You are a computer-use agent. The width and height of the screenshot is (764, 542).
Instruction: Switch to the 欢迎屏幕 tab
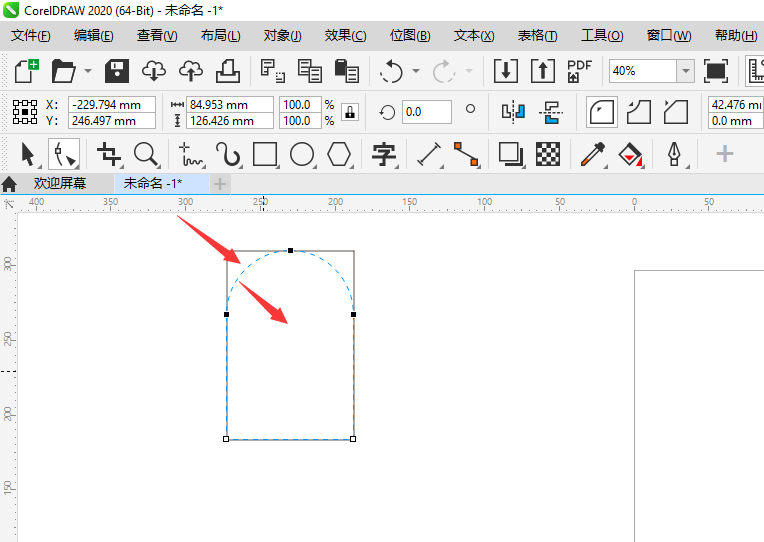60,183
